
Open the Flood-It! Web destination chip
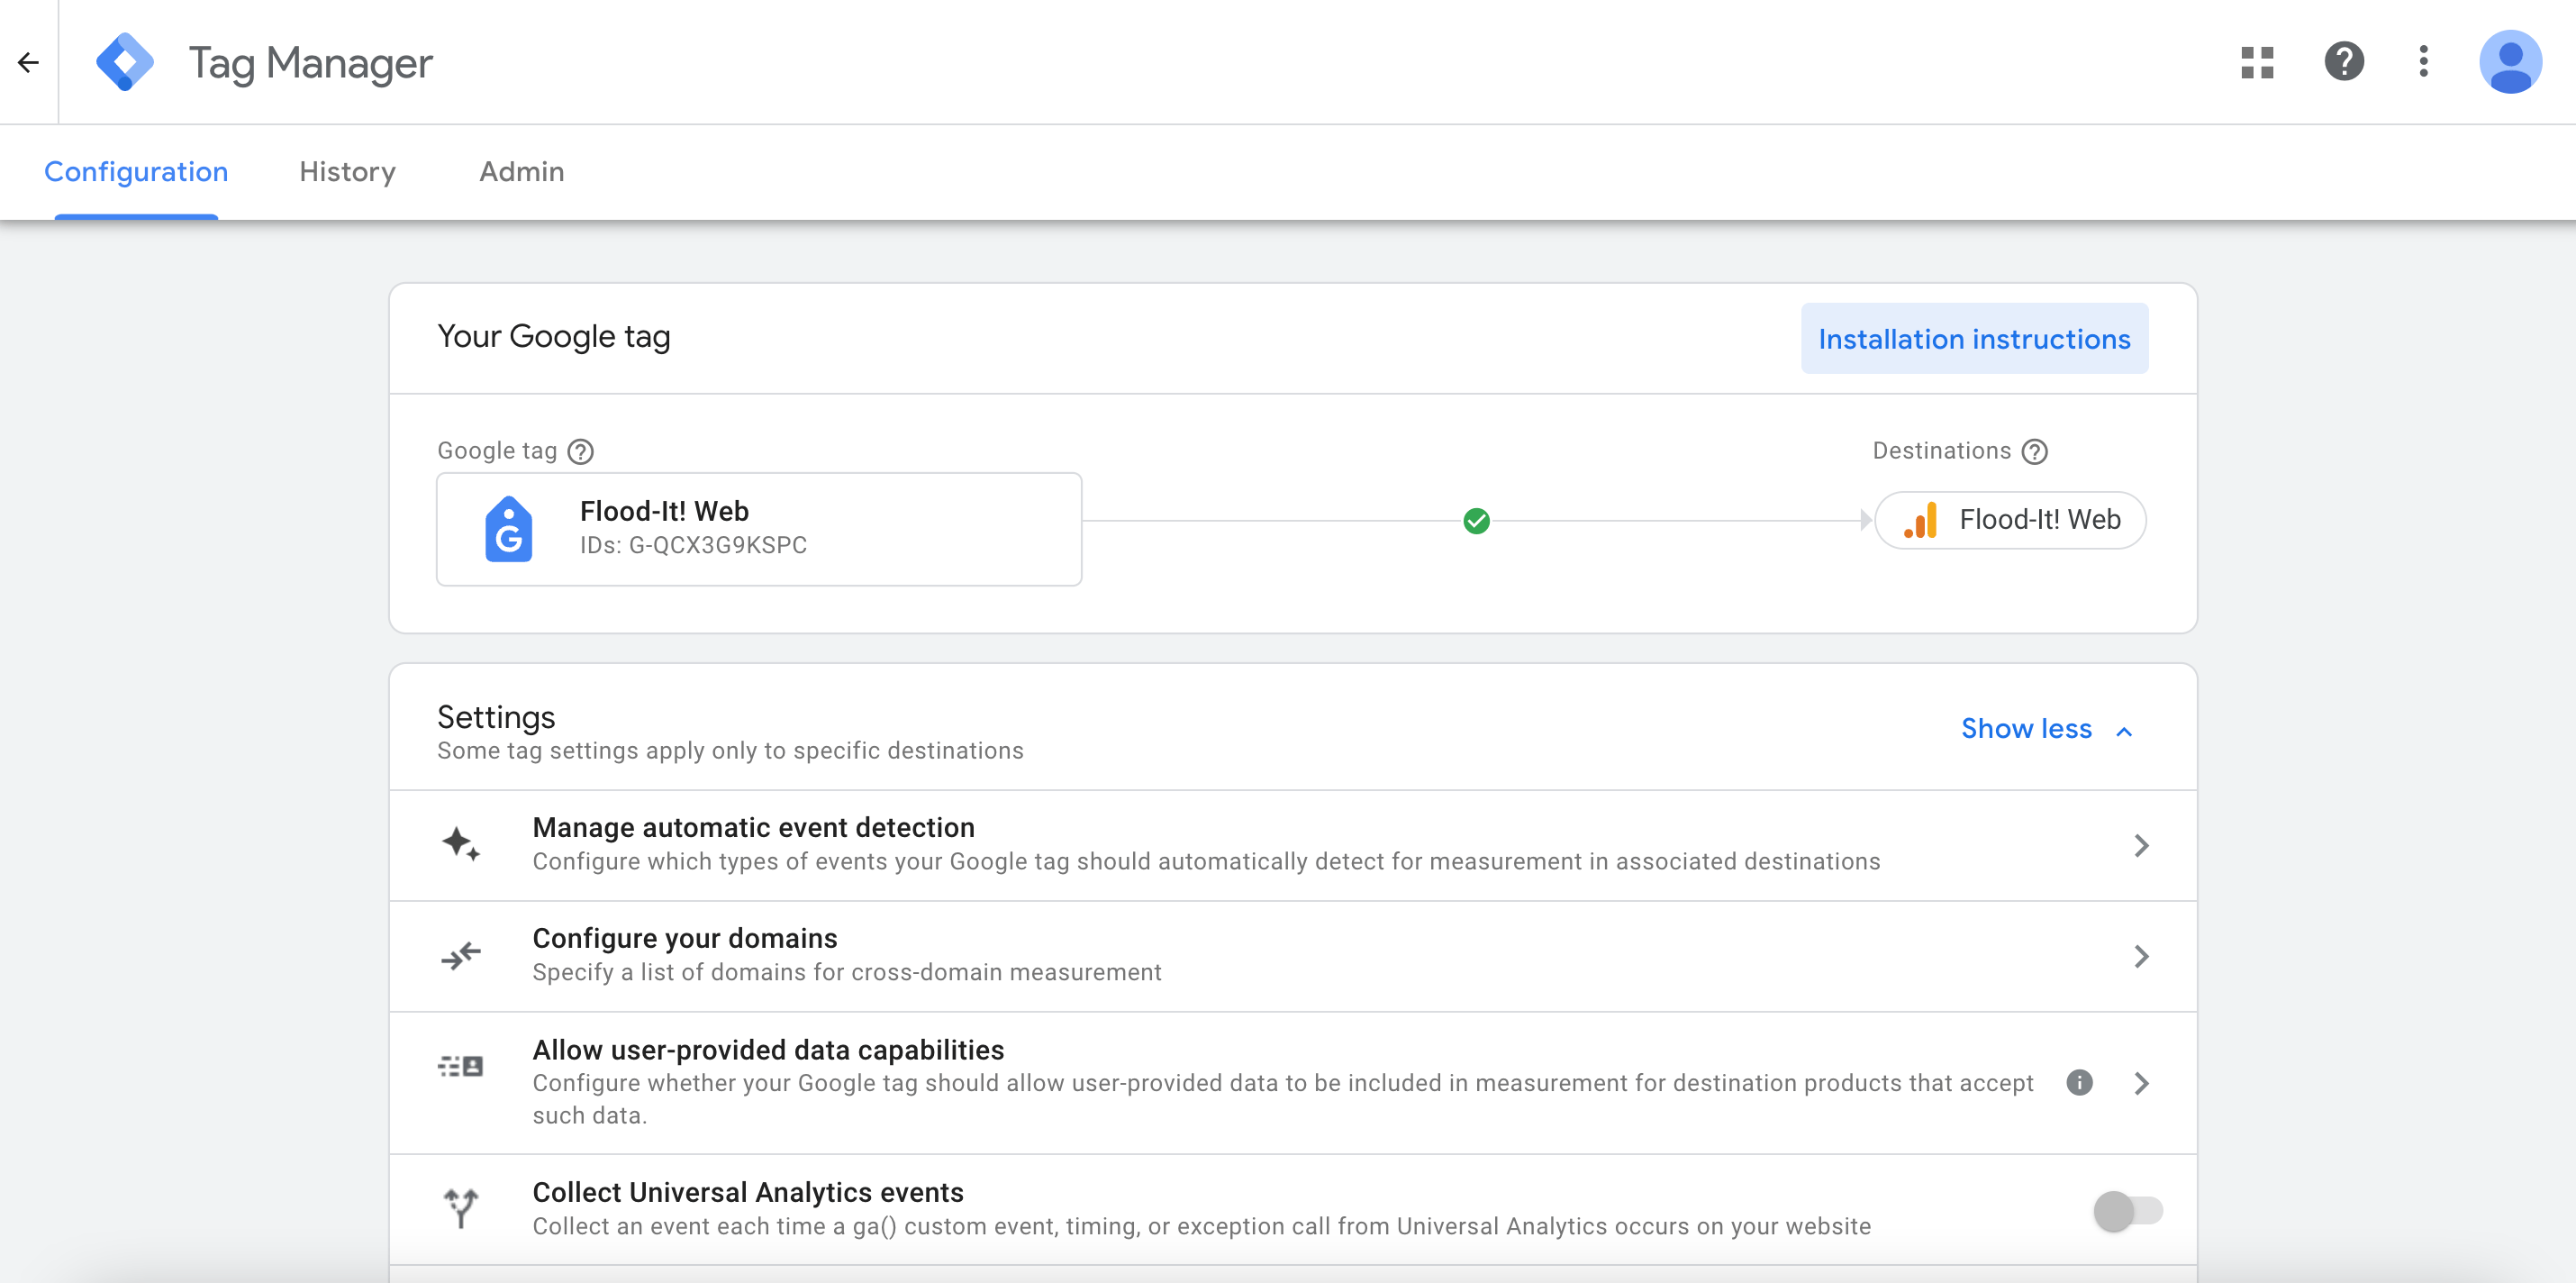(x=2010, y=520)
